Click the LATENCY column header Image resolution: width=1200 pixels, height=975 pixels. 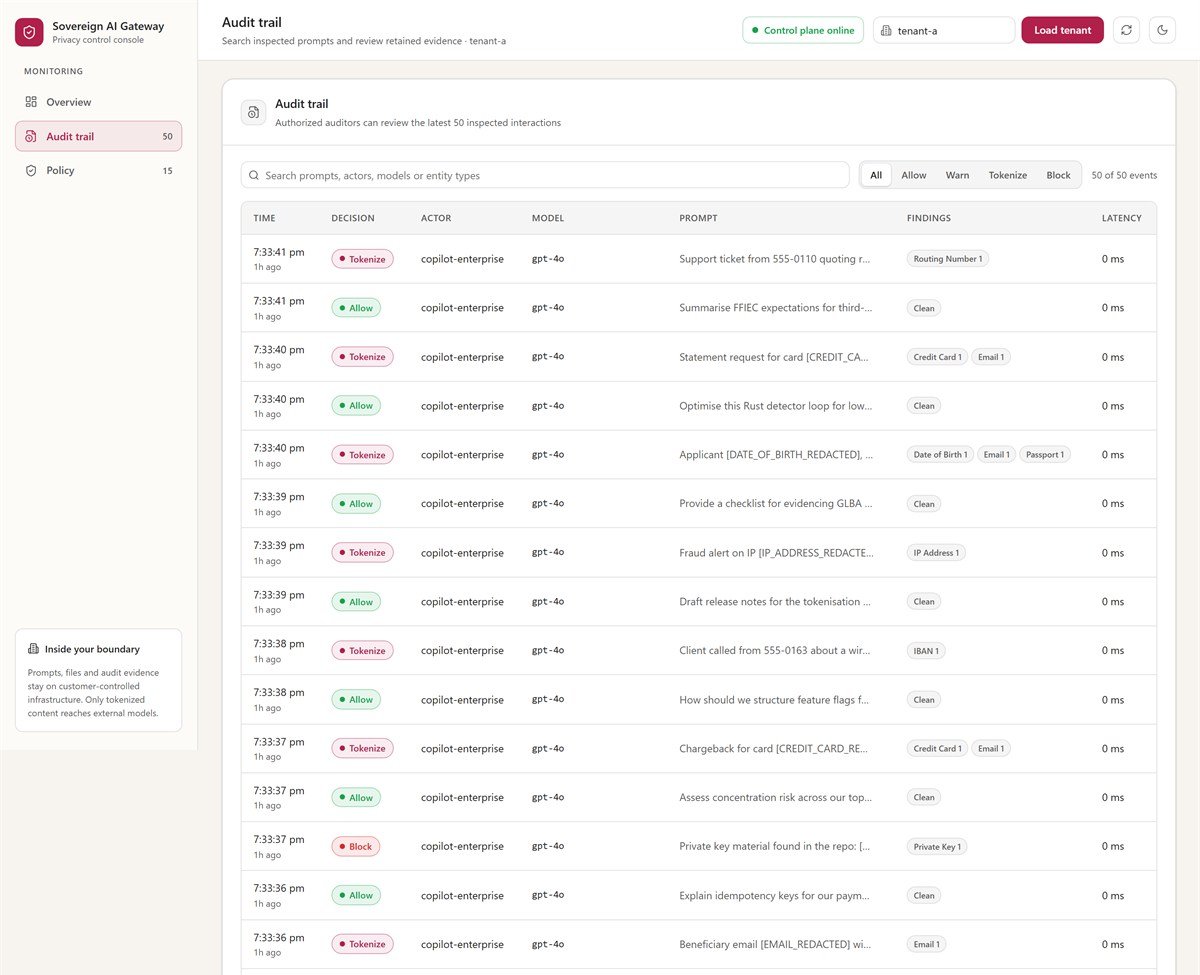[x=1122, y=218]
